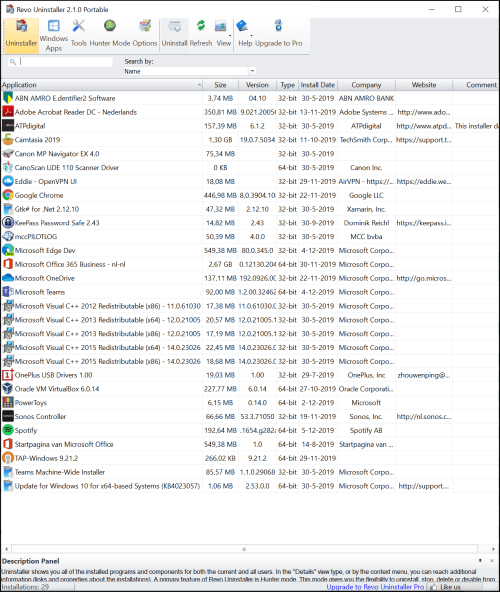Screen dimensions: 500x592
Task: Select CanoScan LiDE 110 Scanner Driver row
Action: (249, 168)
